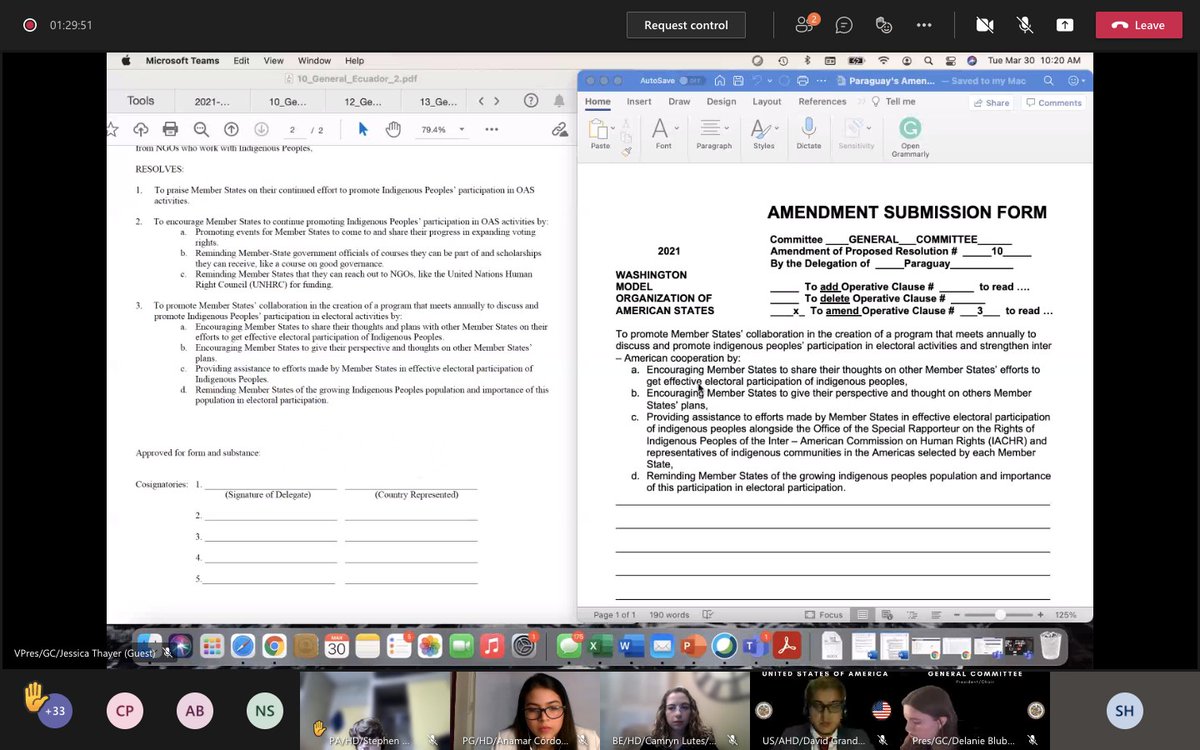This screenshot has width=1200, height=750.
Task: Open the Insert ribbon tab in Word
Action: coord(639,101)
